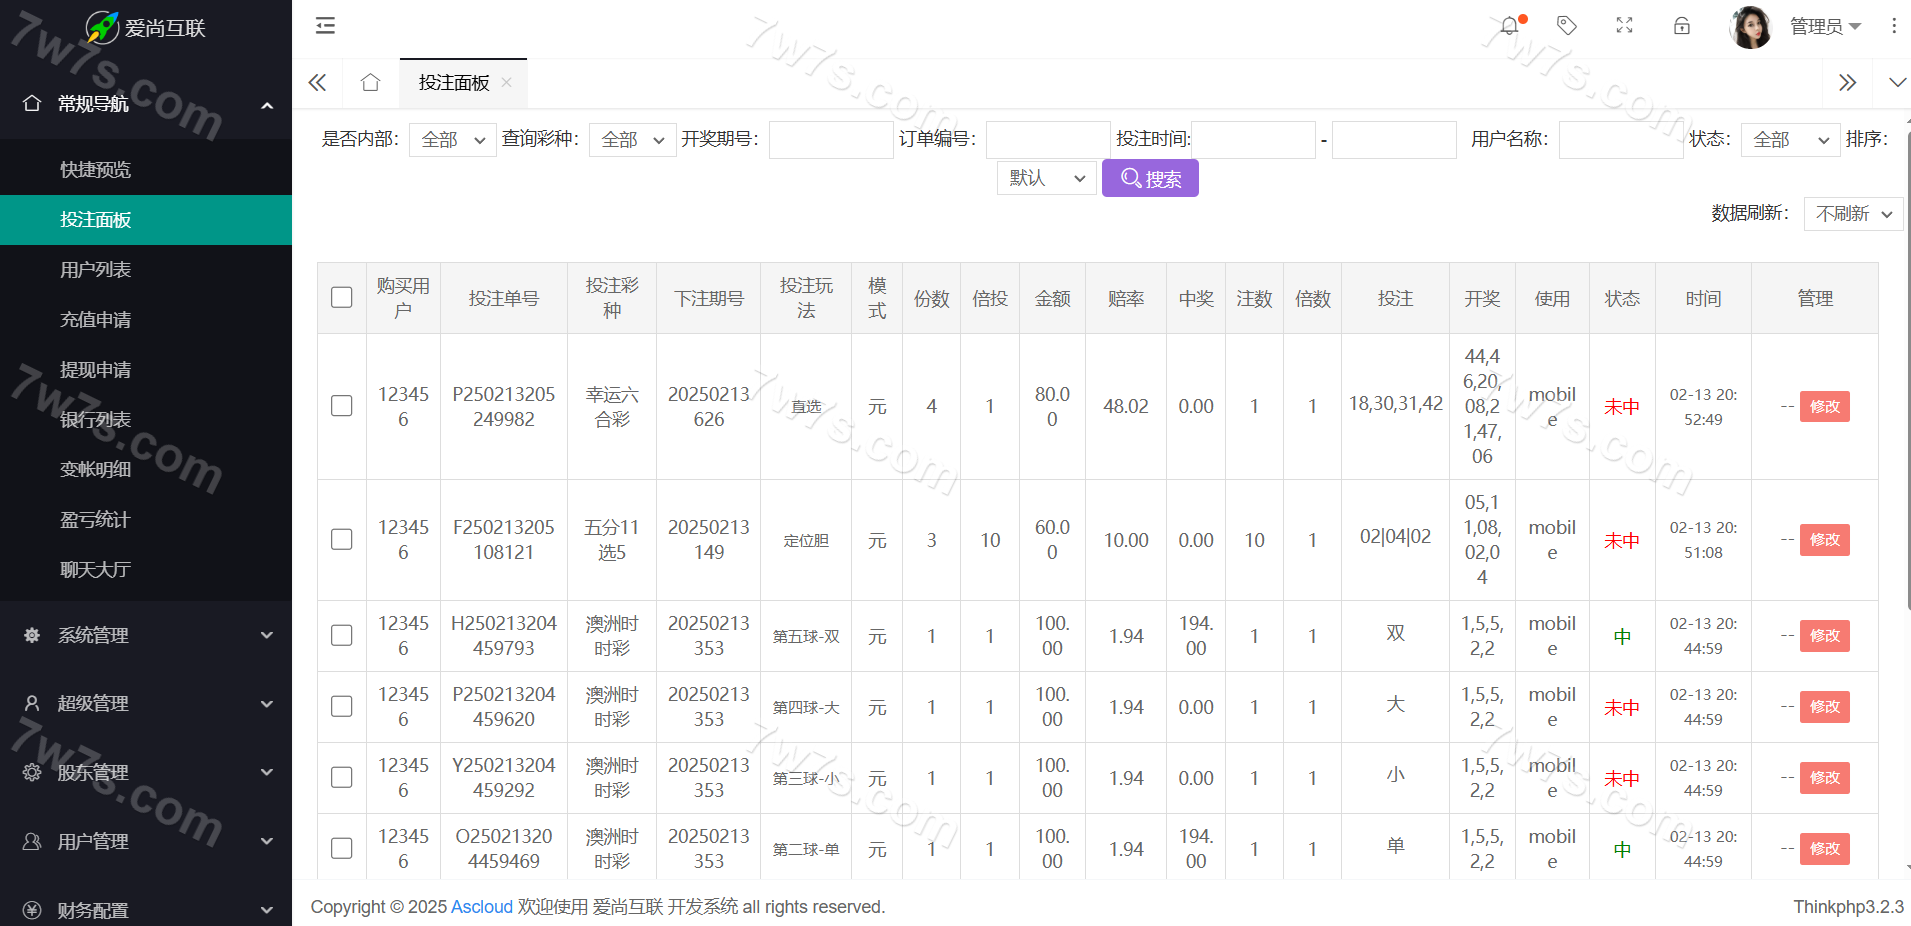Open the 数据刷新 不刷新 dropdown

(x=1853, y=214)
